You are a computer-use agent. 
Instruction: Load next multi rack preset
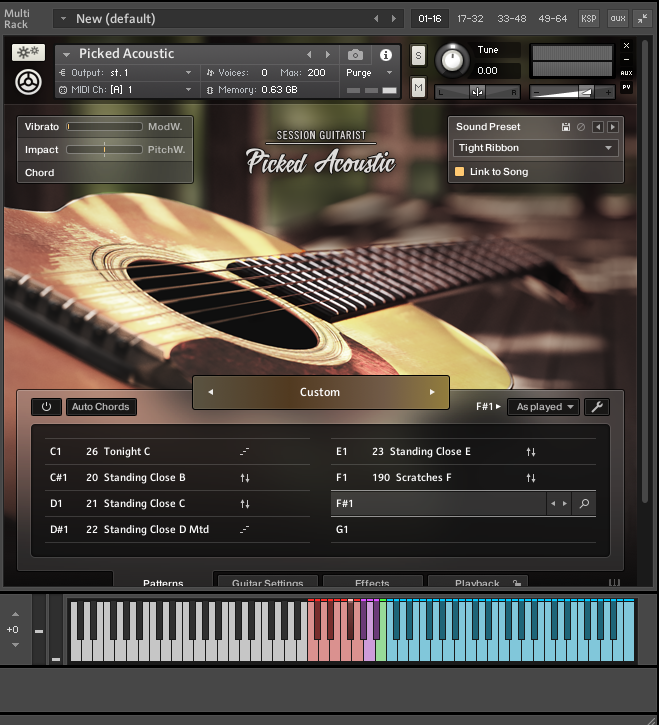[394, 18]
